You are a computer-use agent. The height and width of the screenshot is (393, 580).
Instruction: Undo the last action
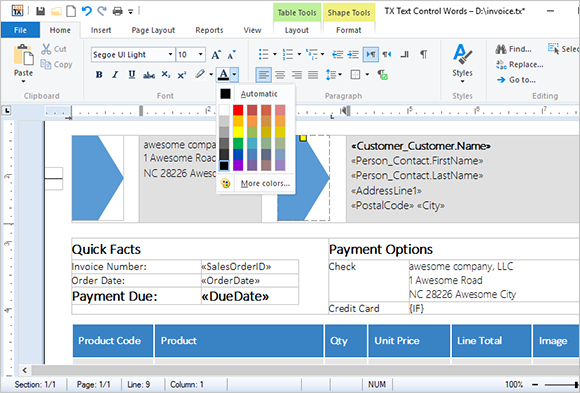pyautogui.click(x=87, y=11)
